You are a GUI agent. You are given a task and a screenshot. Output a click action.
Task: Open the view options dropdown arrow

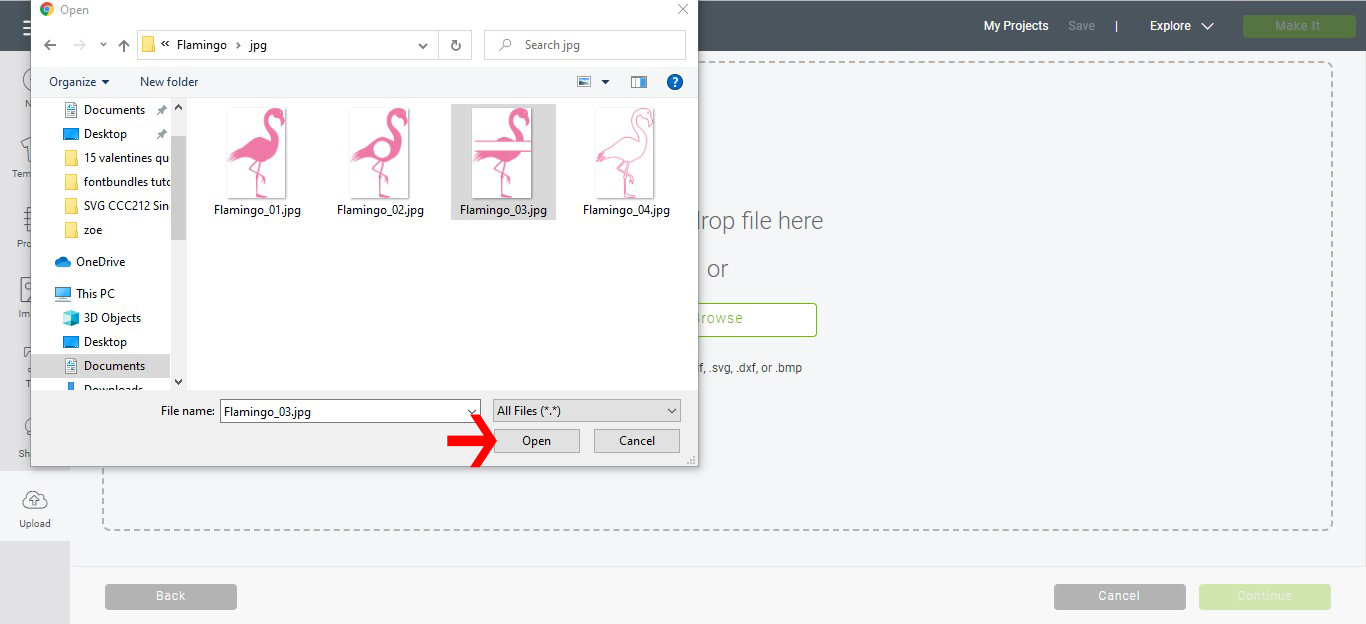click(x=605, y=82)
